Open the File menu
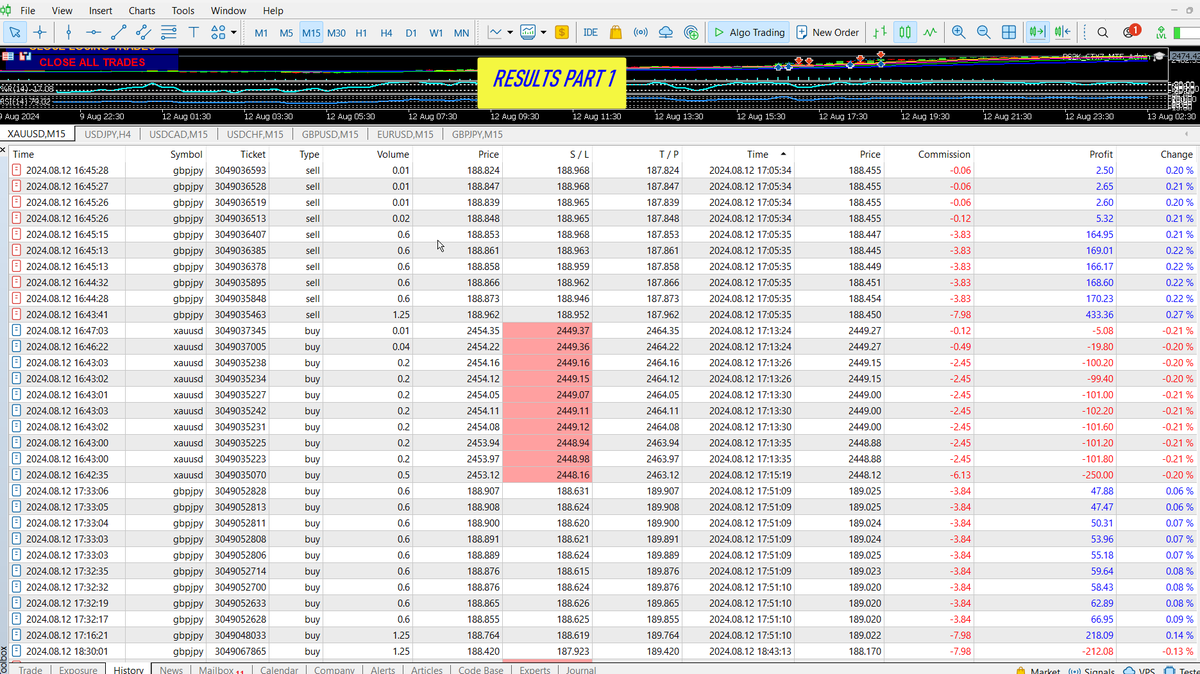1200x674 pixels. [27, 10]
